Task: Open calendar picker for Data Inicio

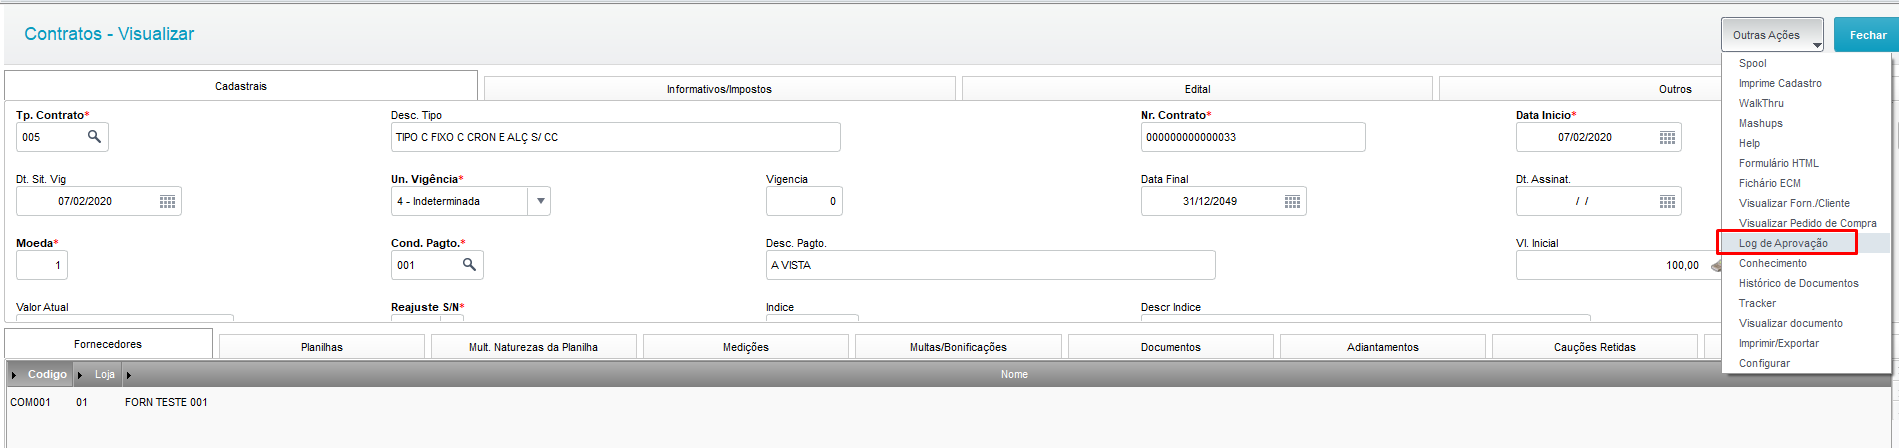Action: coord(1667,137)
